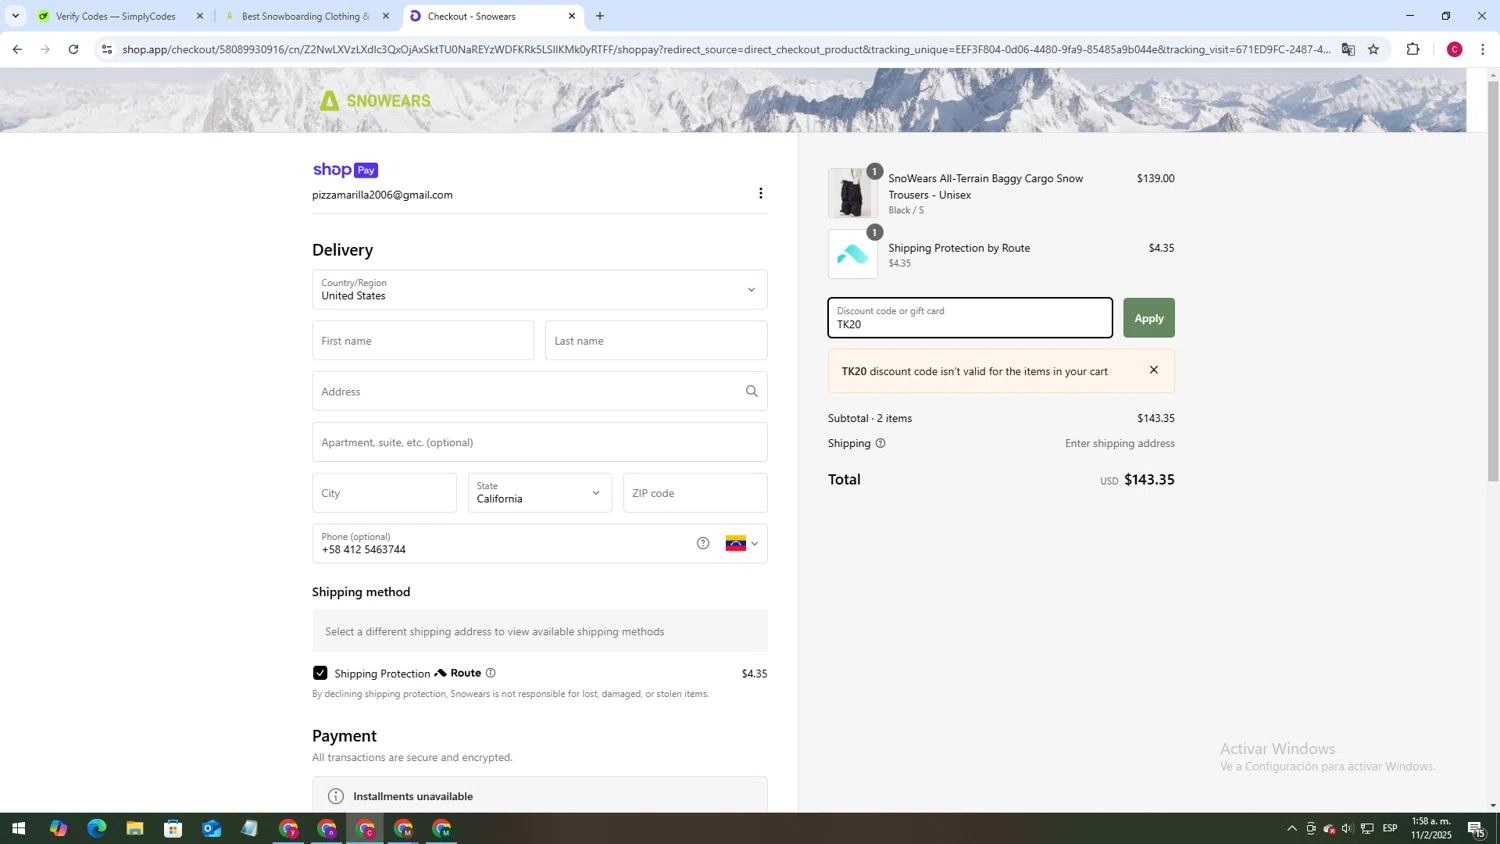Click the phone number help question icon
The width and height of the screenshot is (1500, 844).
(703, 543)
